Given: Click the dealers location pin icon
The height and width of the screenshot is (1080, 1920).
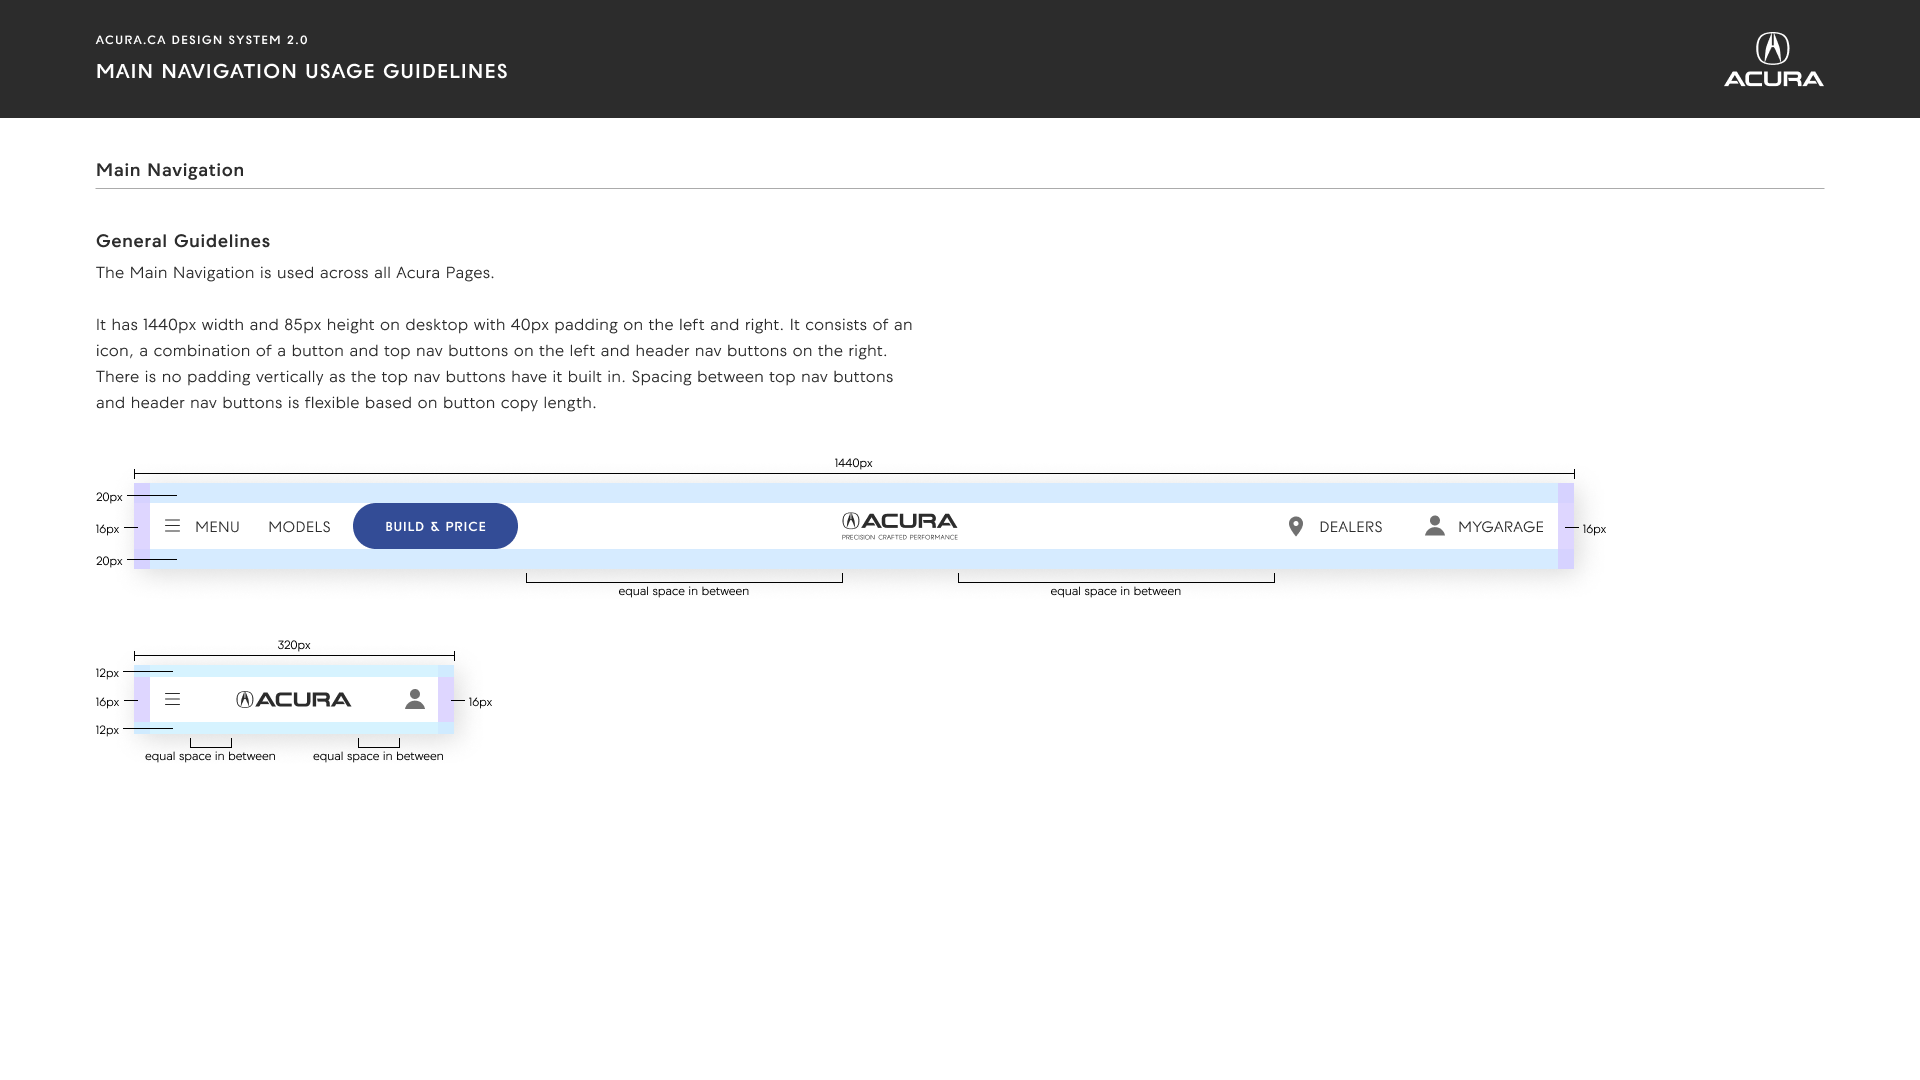Looking at the screenshot, I should click(1296, 526).
